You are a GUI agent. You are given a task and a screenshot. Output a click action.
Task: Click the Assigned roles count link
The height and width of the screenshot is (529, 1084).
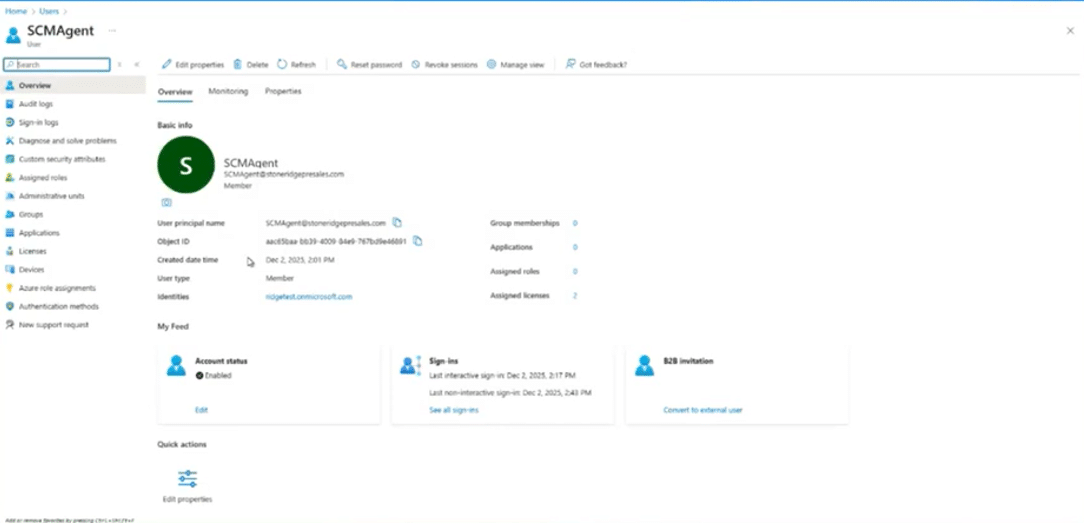pos(575,271)
